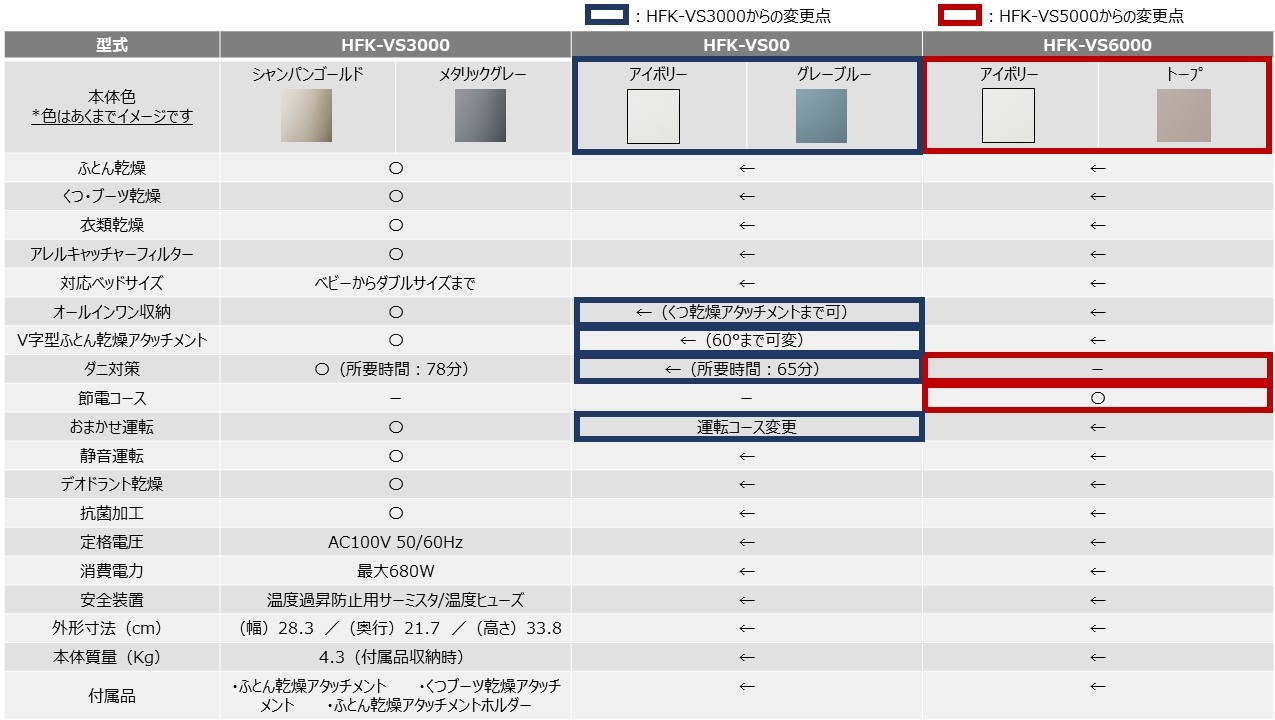Screen dimensions: 1275x720
Task: Click the 外形寸法（cm） row label
Action: coord(112,628)
